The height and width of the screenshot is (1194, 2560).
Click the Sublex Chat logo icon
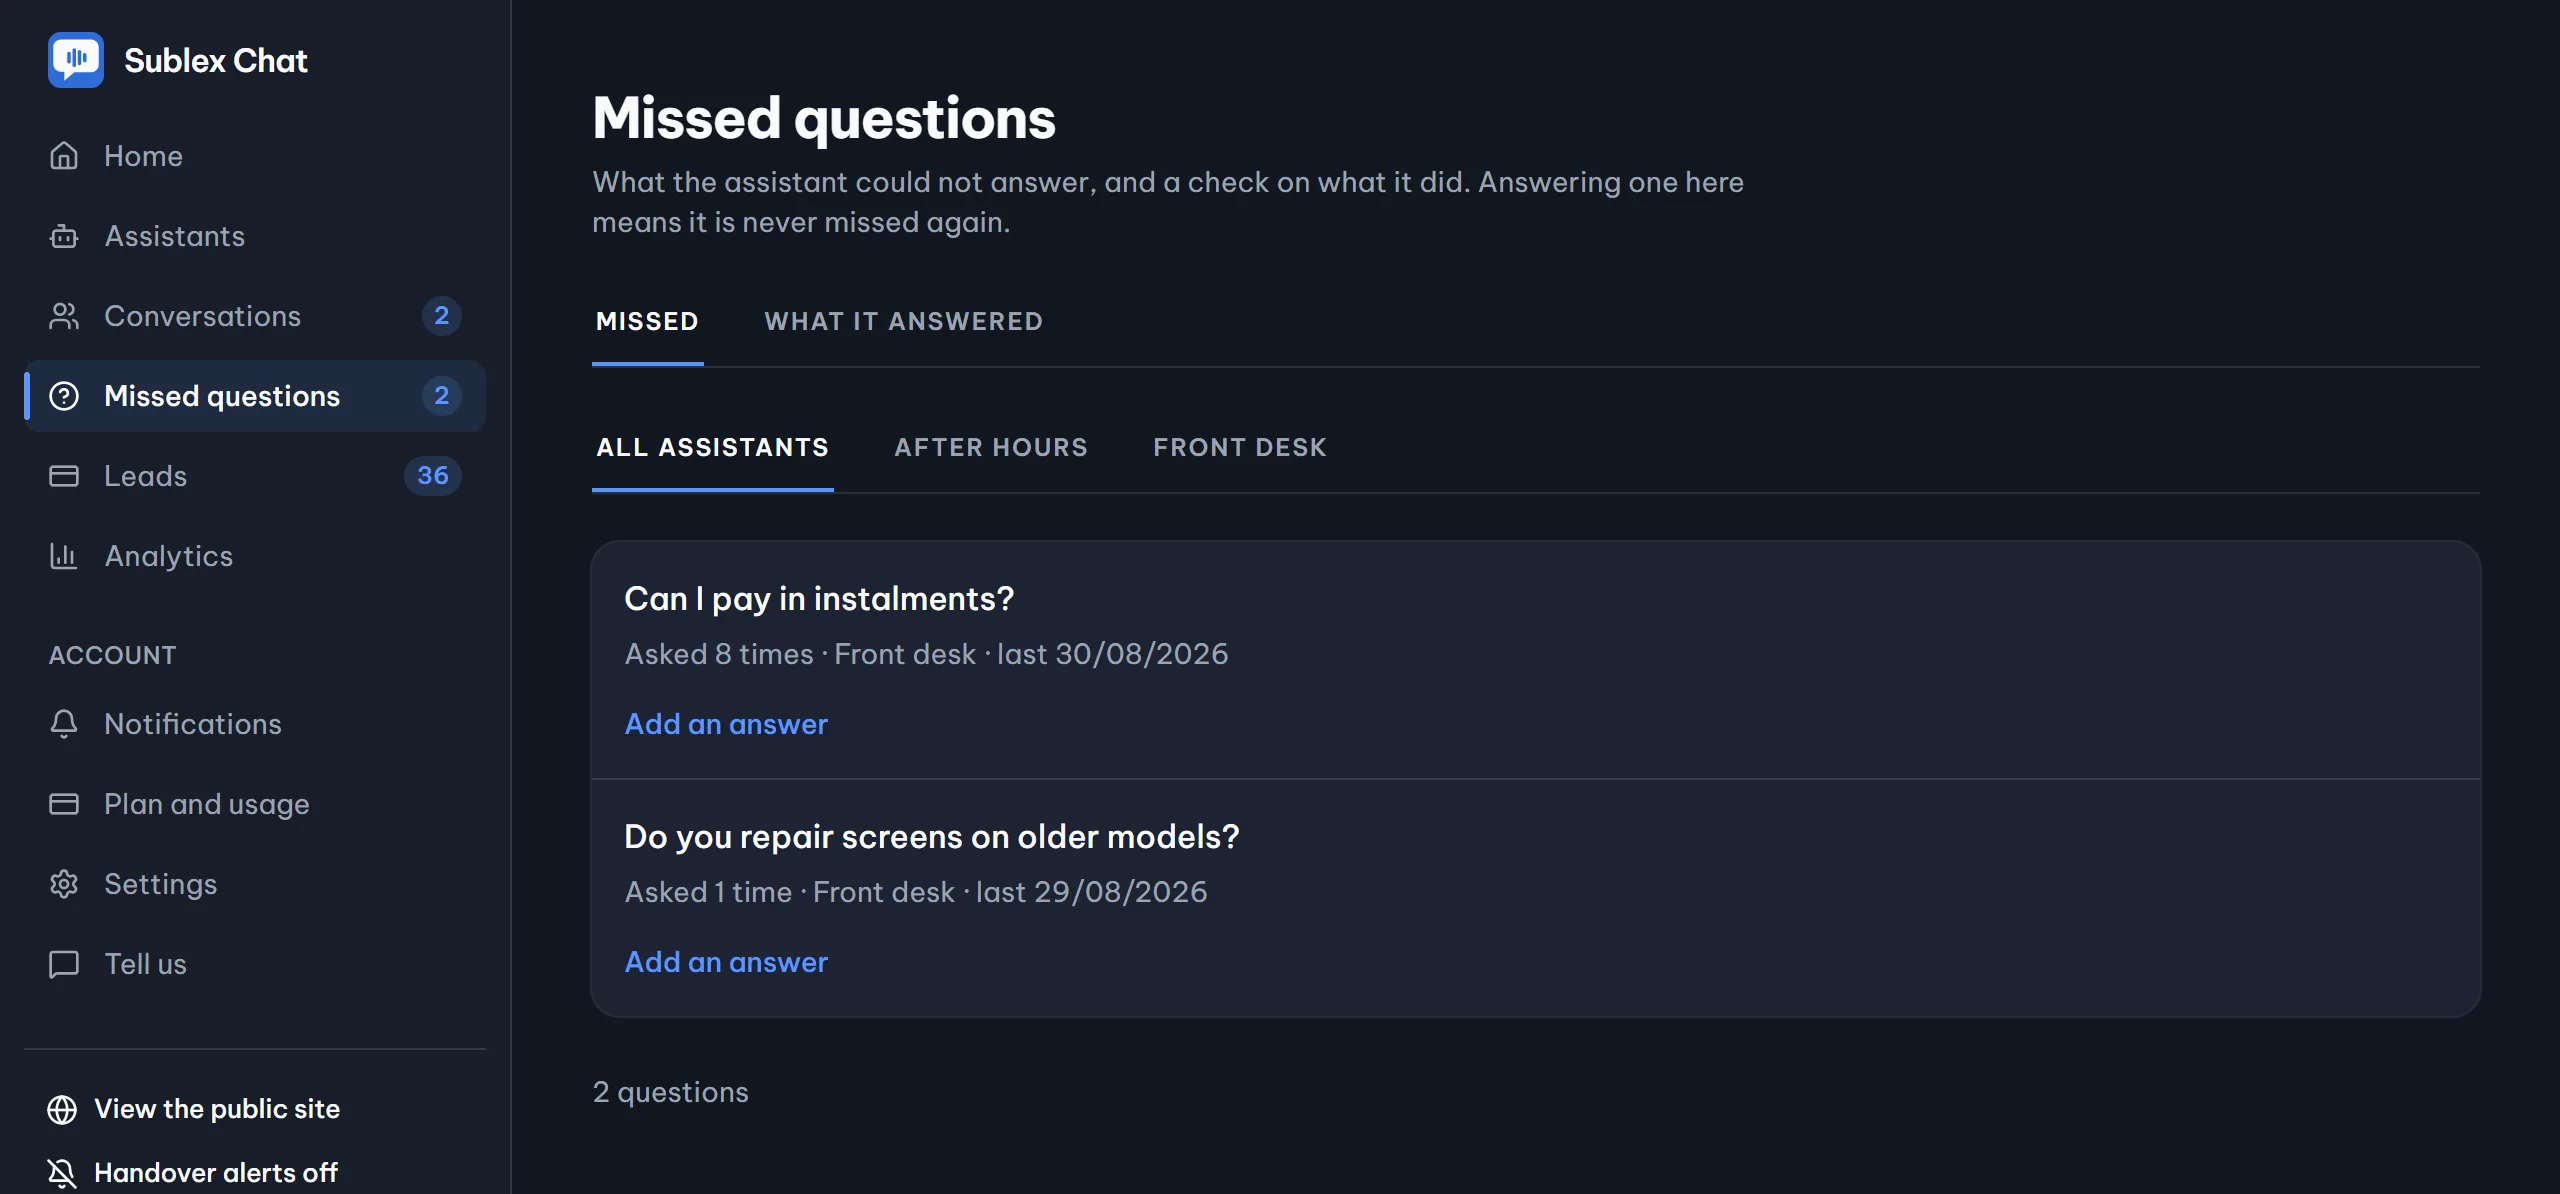[x=76, y=60]
